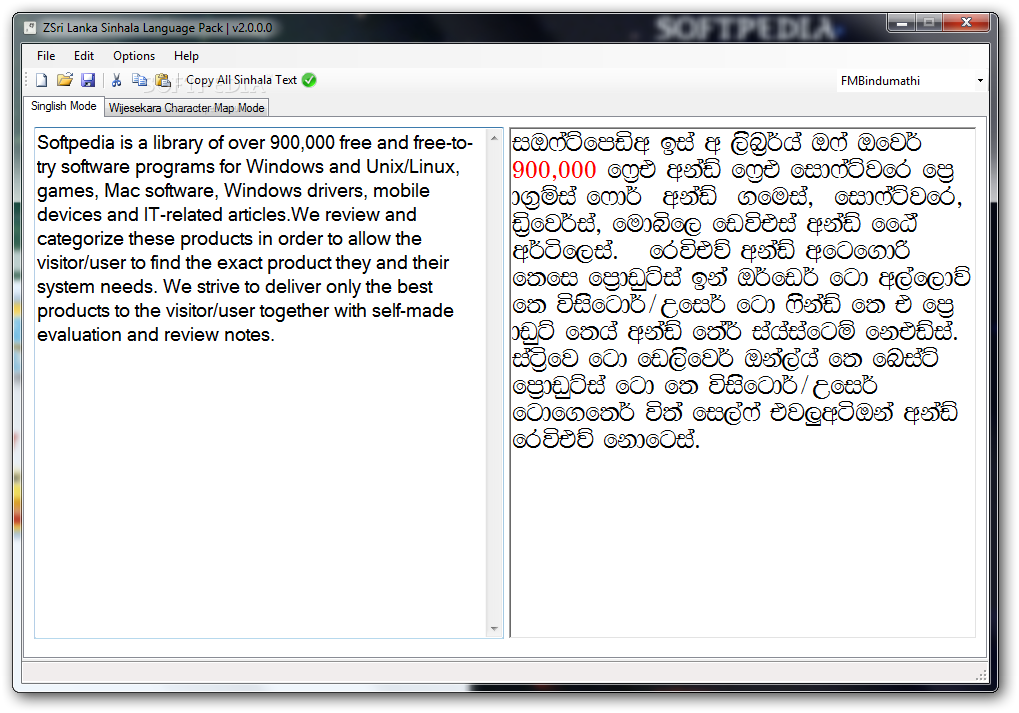Save the file with the floppy disk icon

(x=88, y=80)
